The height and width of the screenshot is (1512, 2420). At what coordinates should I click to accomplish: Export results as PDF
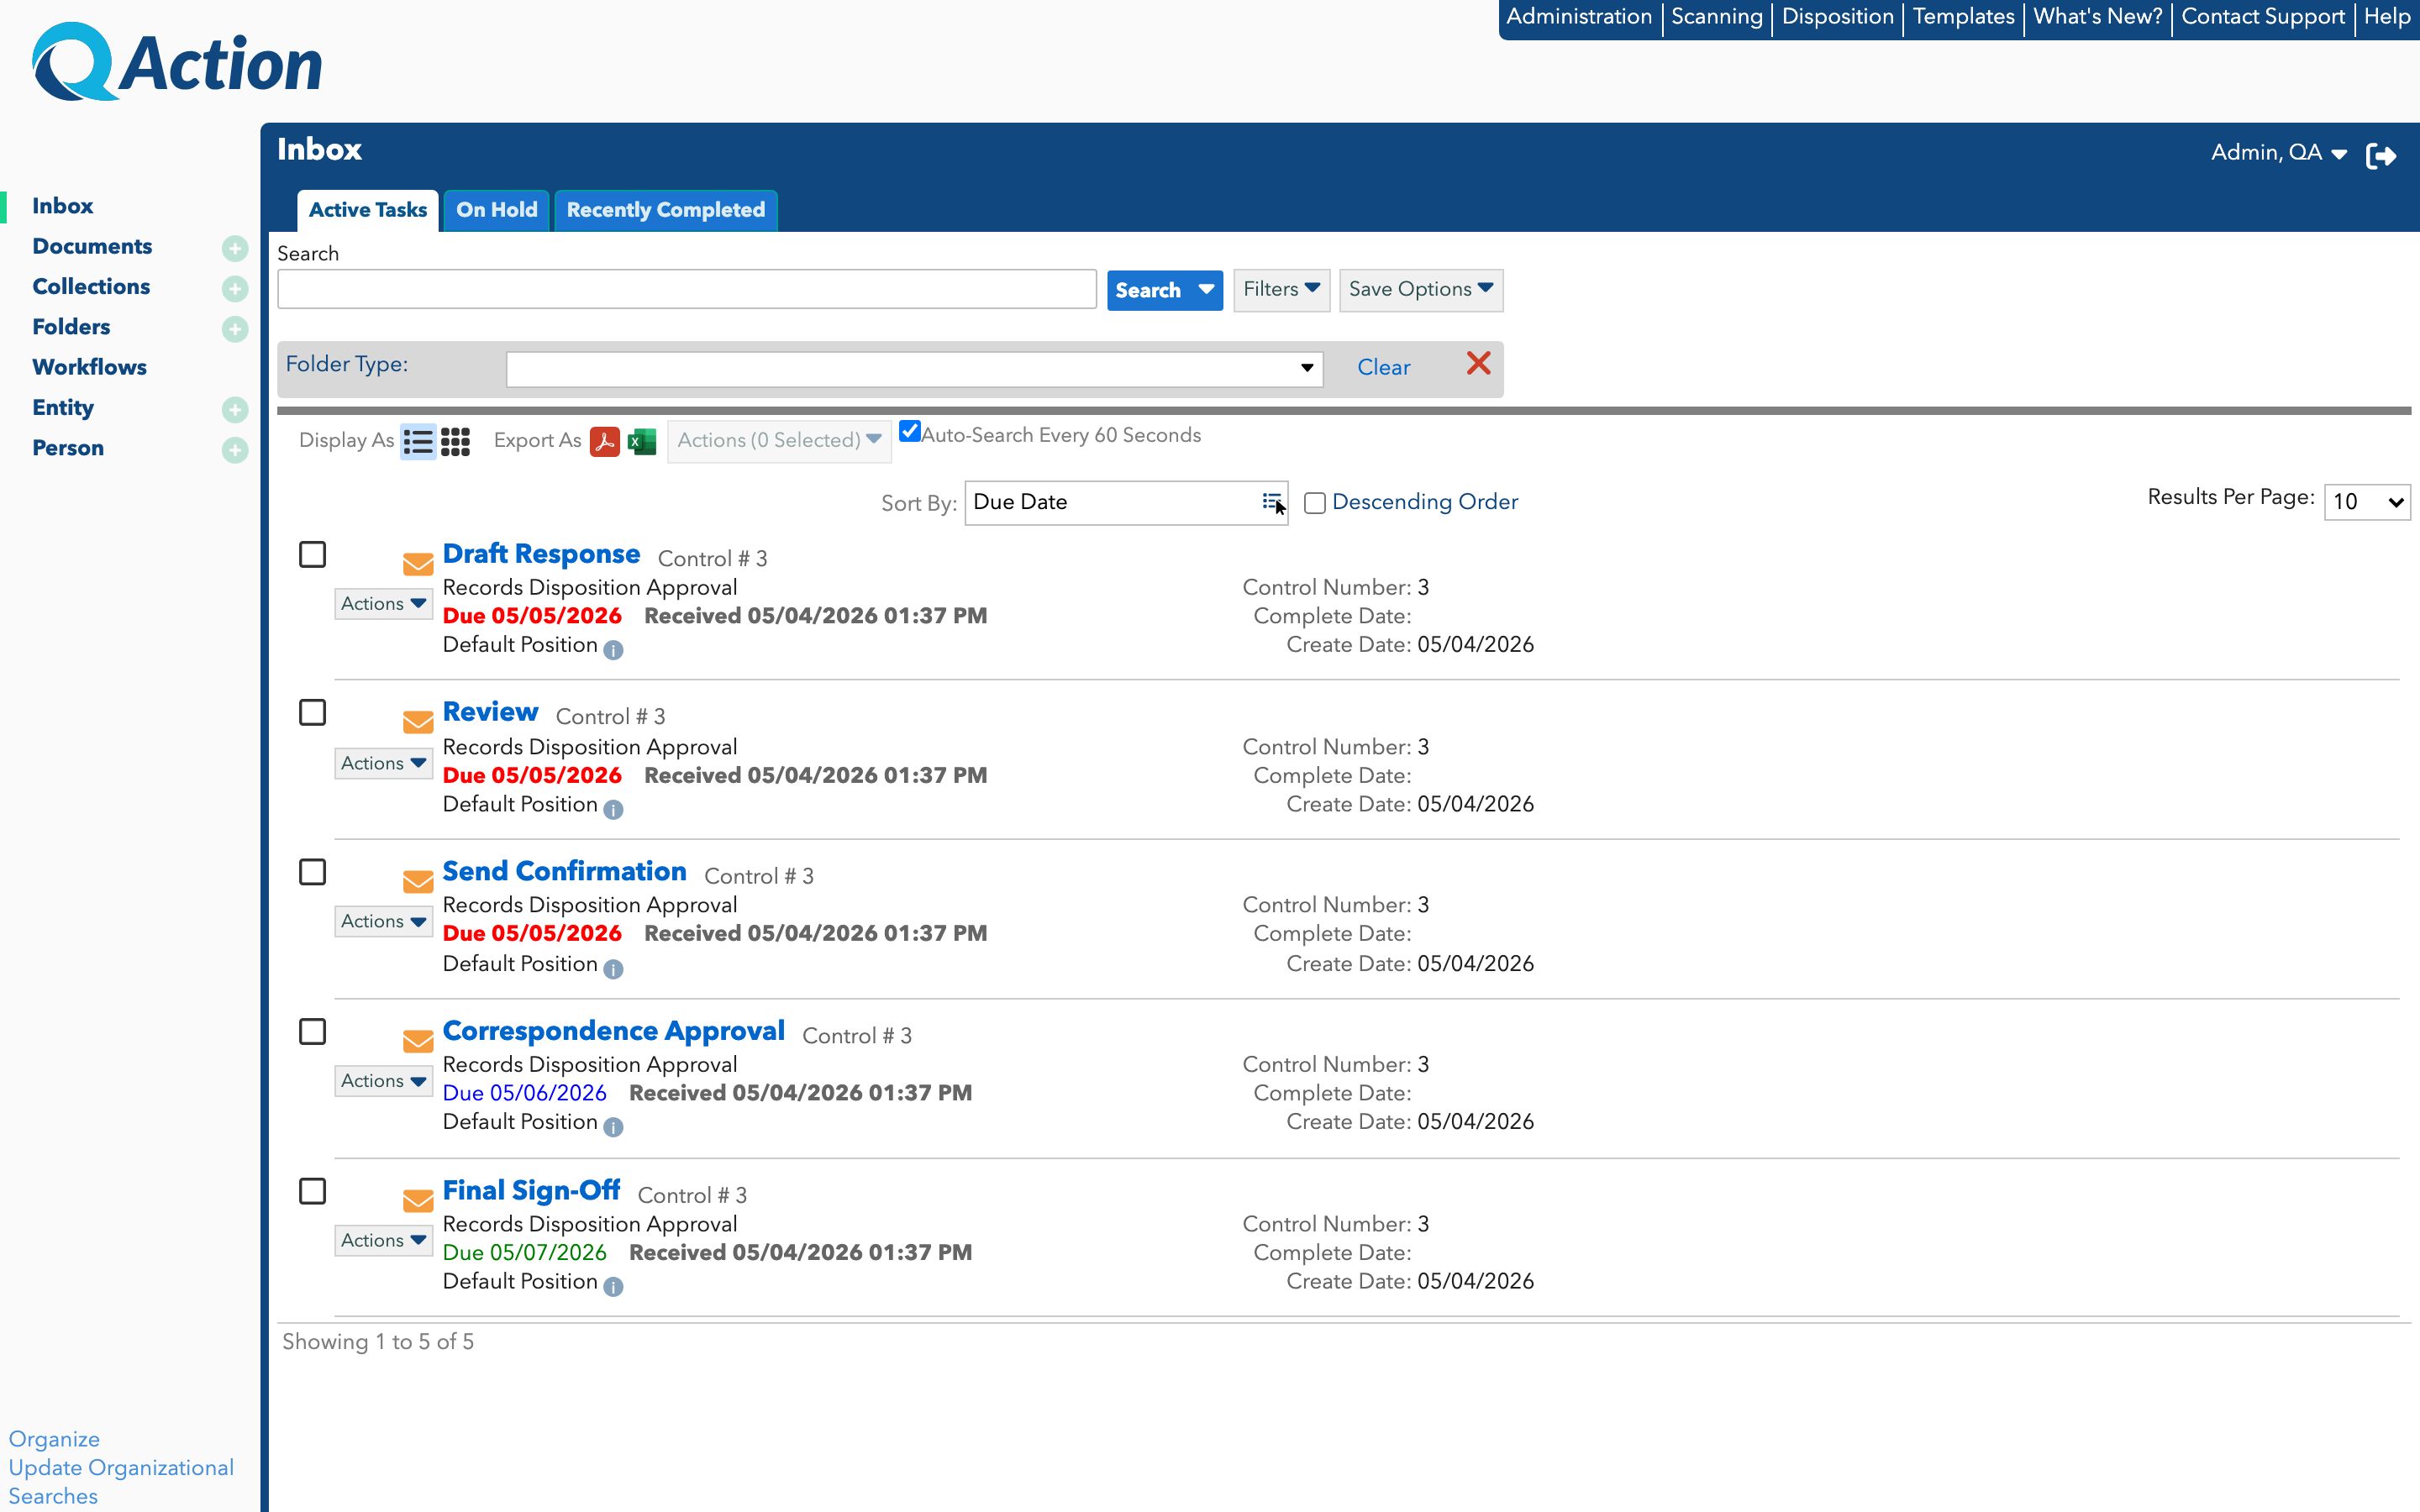pyautogui.click(x=605, y=441)
